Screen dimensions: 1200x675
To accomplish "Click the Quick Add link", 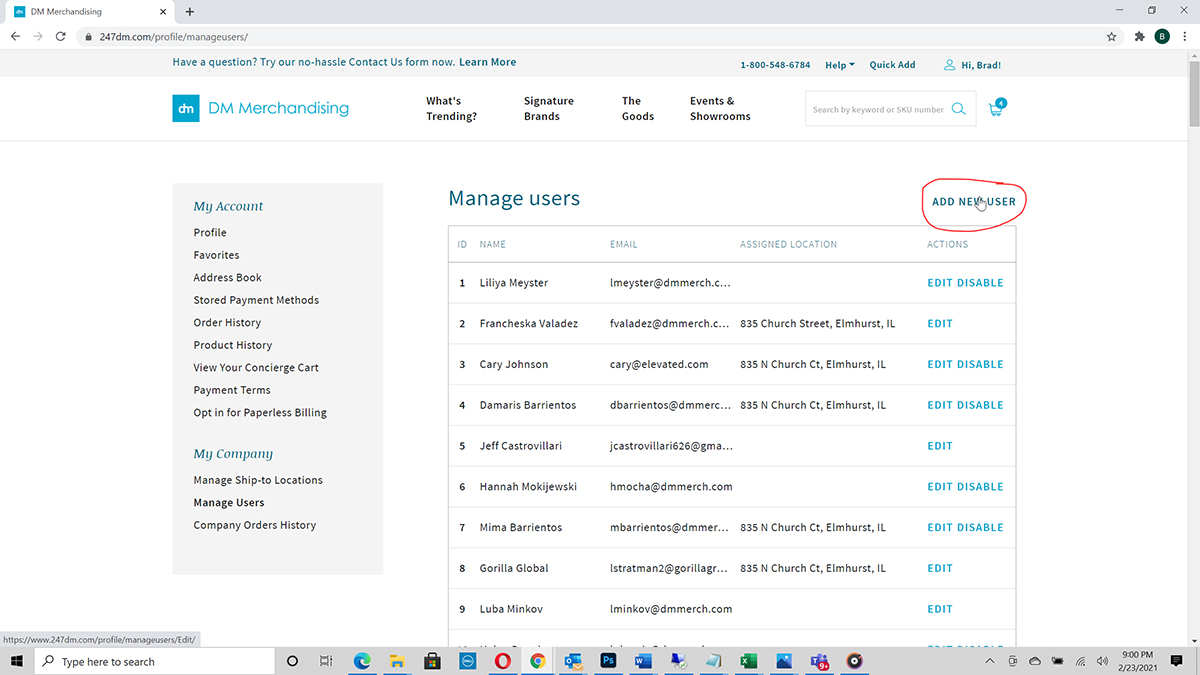I will coord(892,65).
